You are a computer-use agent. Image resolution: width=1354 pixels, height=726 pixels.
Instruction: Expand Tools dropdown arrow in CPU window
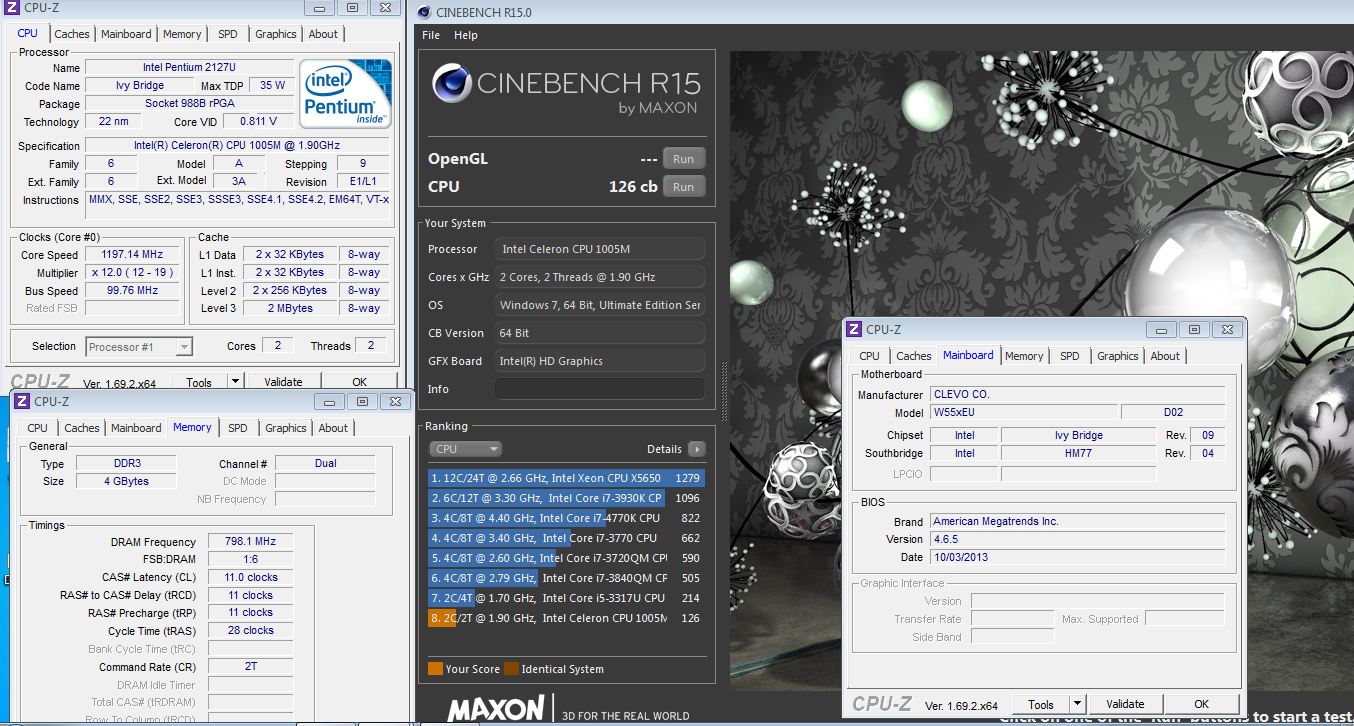click(235, 381)
